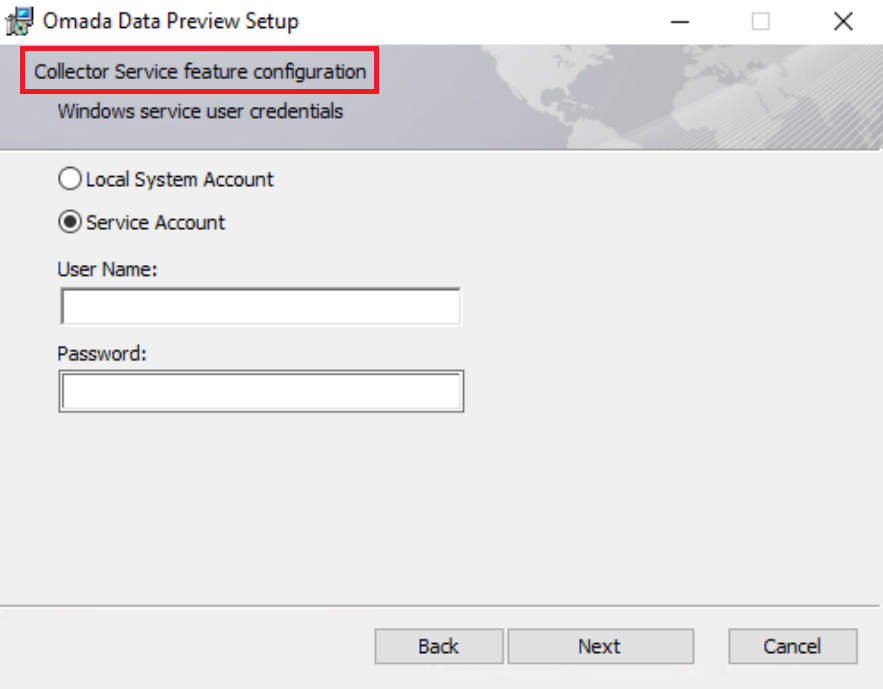
Task: Click the 'Service Account' label text
Action: click(x=155, y=222)
